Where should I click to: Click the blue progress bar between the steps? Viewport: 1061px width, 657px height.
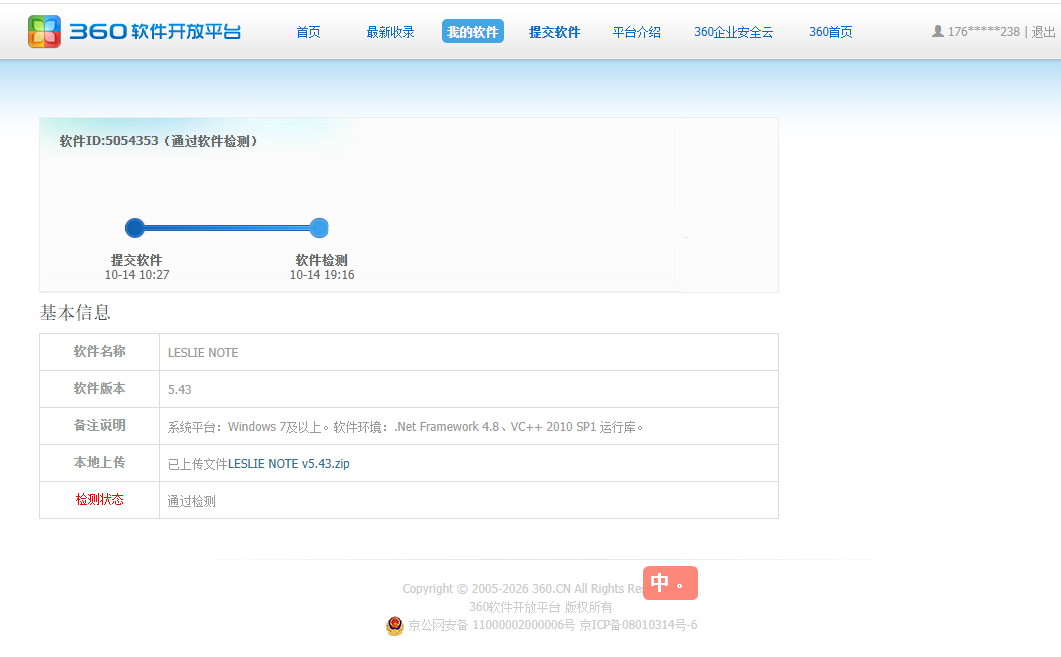point(227,228)
